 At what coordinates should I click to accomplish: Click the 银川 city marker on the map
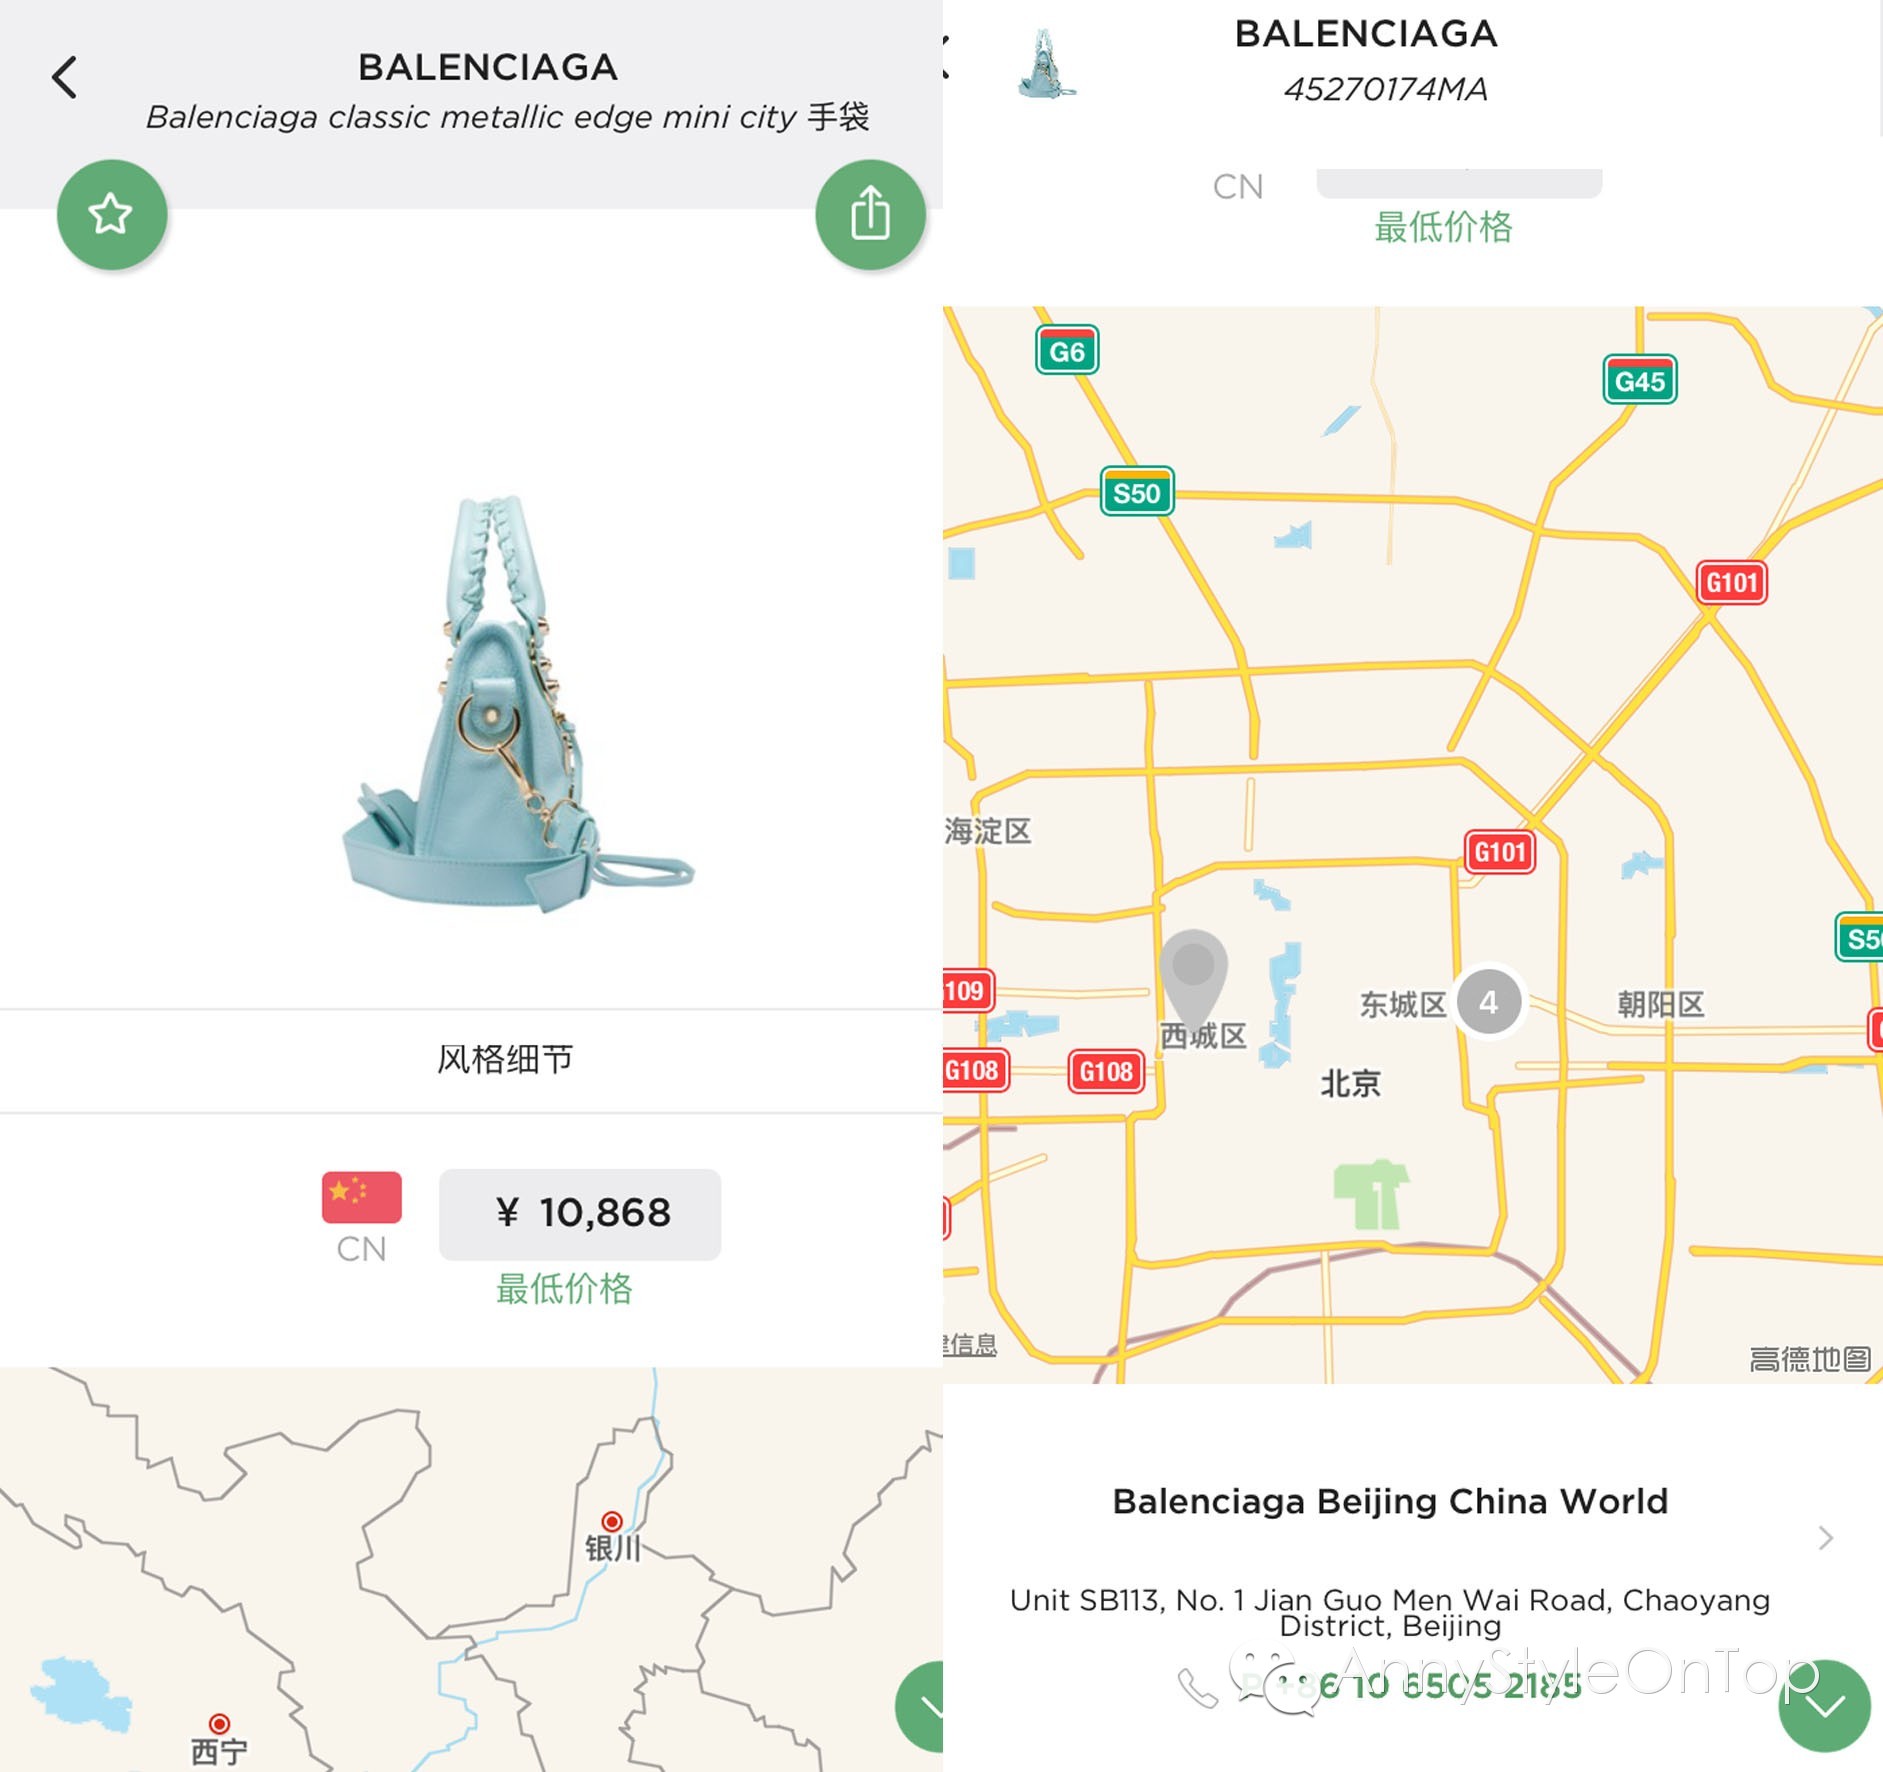point(612,1521)
